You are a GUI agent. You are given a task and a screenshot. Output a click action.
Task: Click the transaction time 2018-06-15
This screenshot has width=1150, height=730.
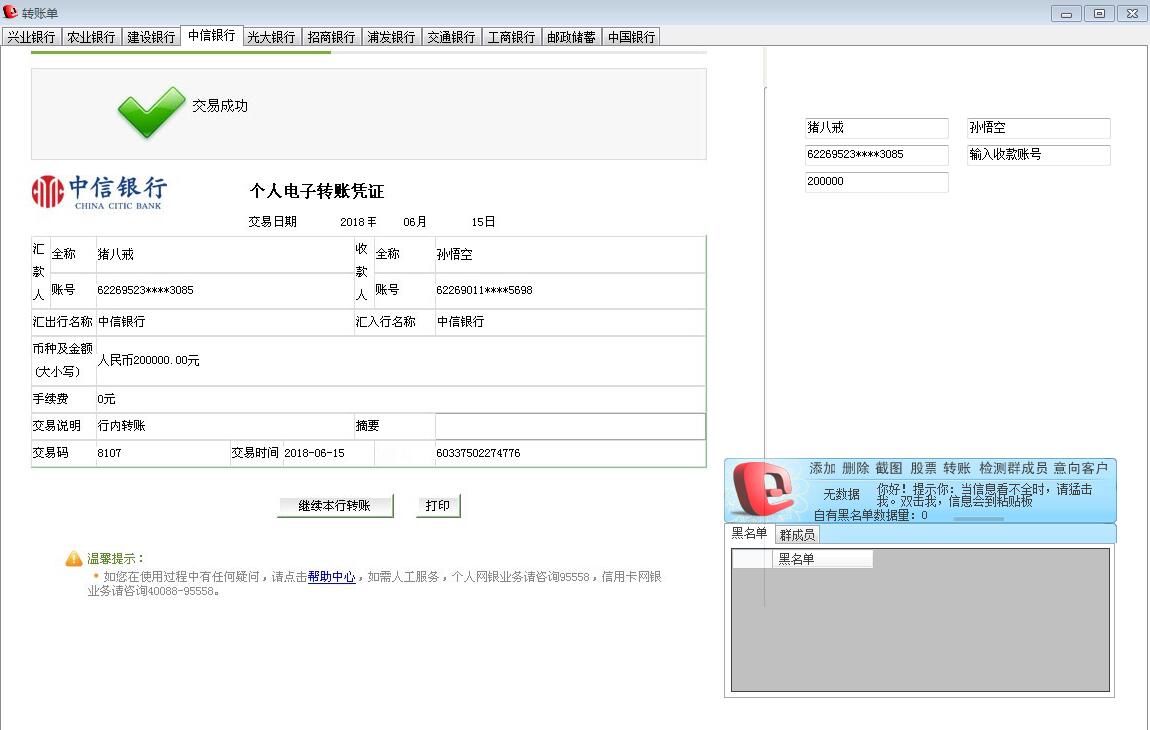point(315,453)
